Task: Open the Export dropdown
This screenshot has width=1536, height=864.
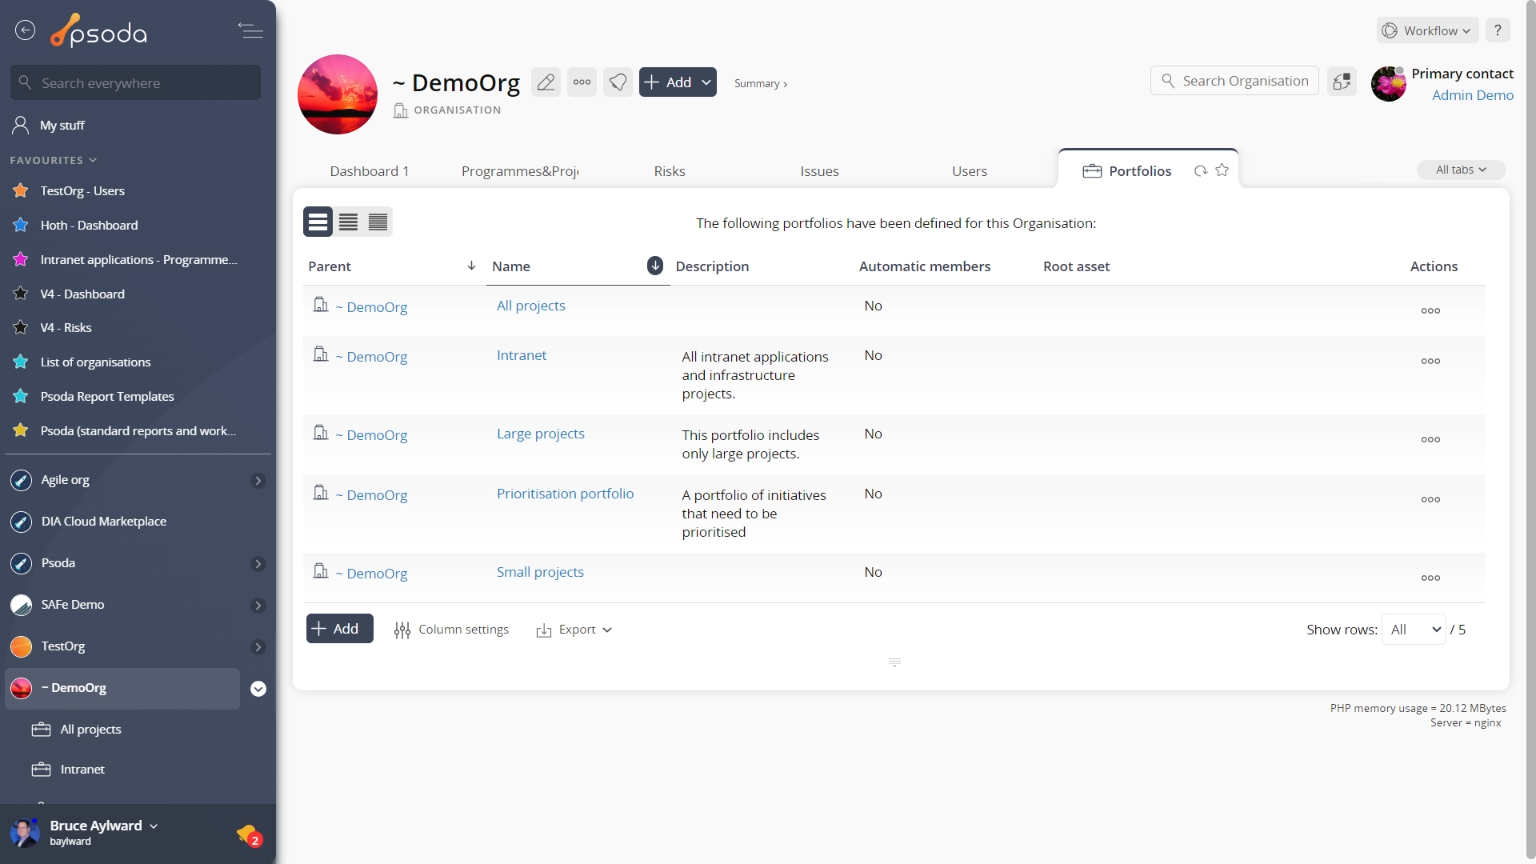Action: click(x=574, y=630)
